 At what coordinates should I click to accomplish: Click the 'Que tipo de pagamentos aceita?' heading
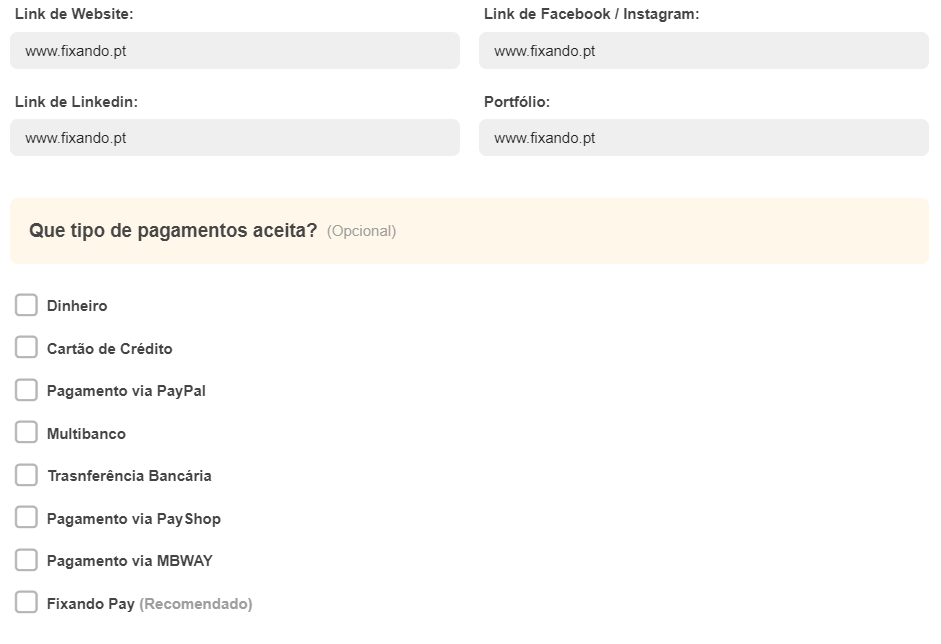click(173, 230)
